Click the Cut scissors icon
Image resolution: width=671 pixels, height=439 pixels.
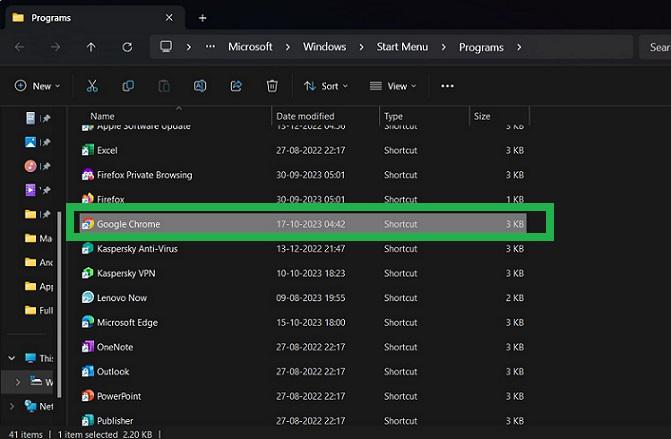(x=92, y=86)
